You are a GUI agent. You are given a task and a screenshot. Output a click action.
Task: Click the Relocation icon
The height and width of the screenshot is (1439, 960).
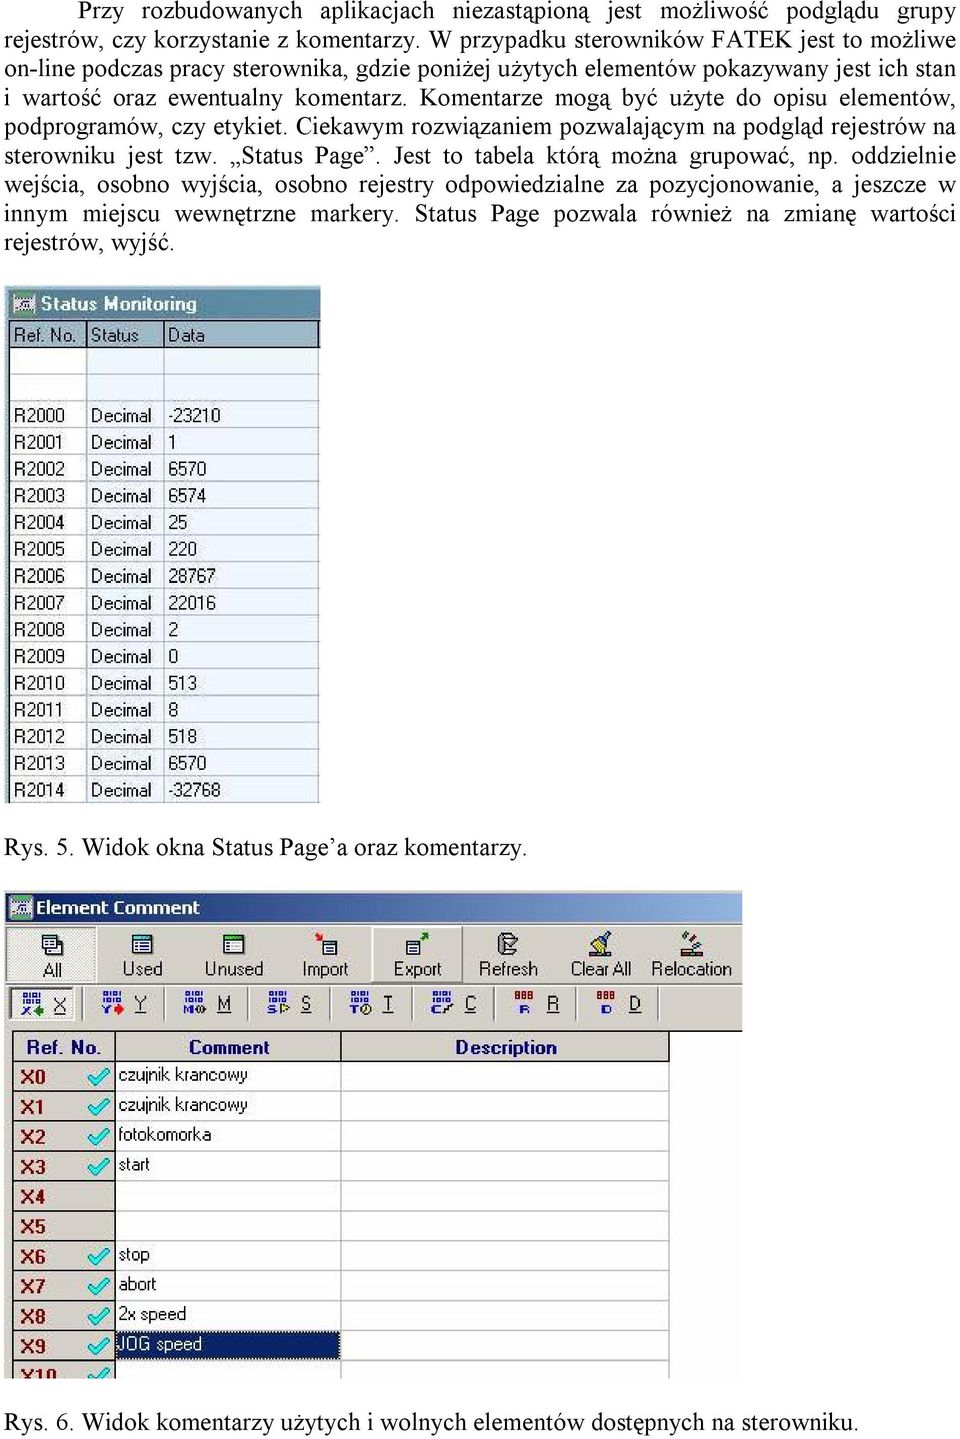(691, 955)
